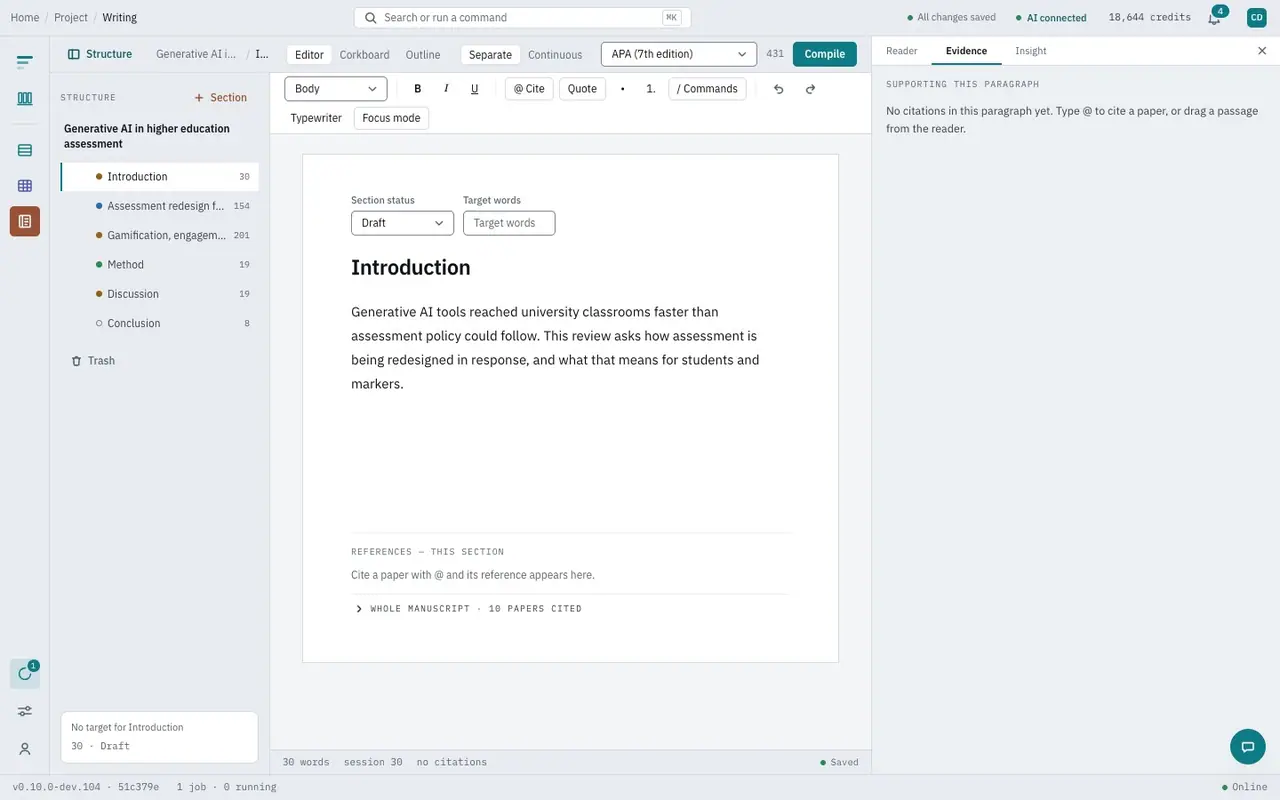Viewport: 1280px width, 800px height.
Task: Close the right evidence panel
Action: (1262, 51)
